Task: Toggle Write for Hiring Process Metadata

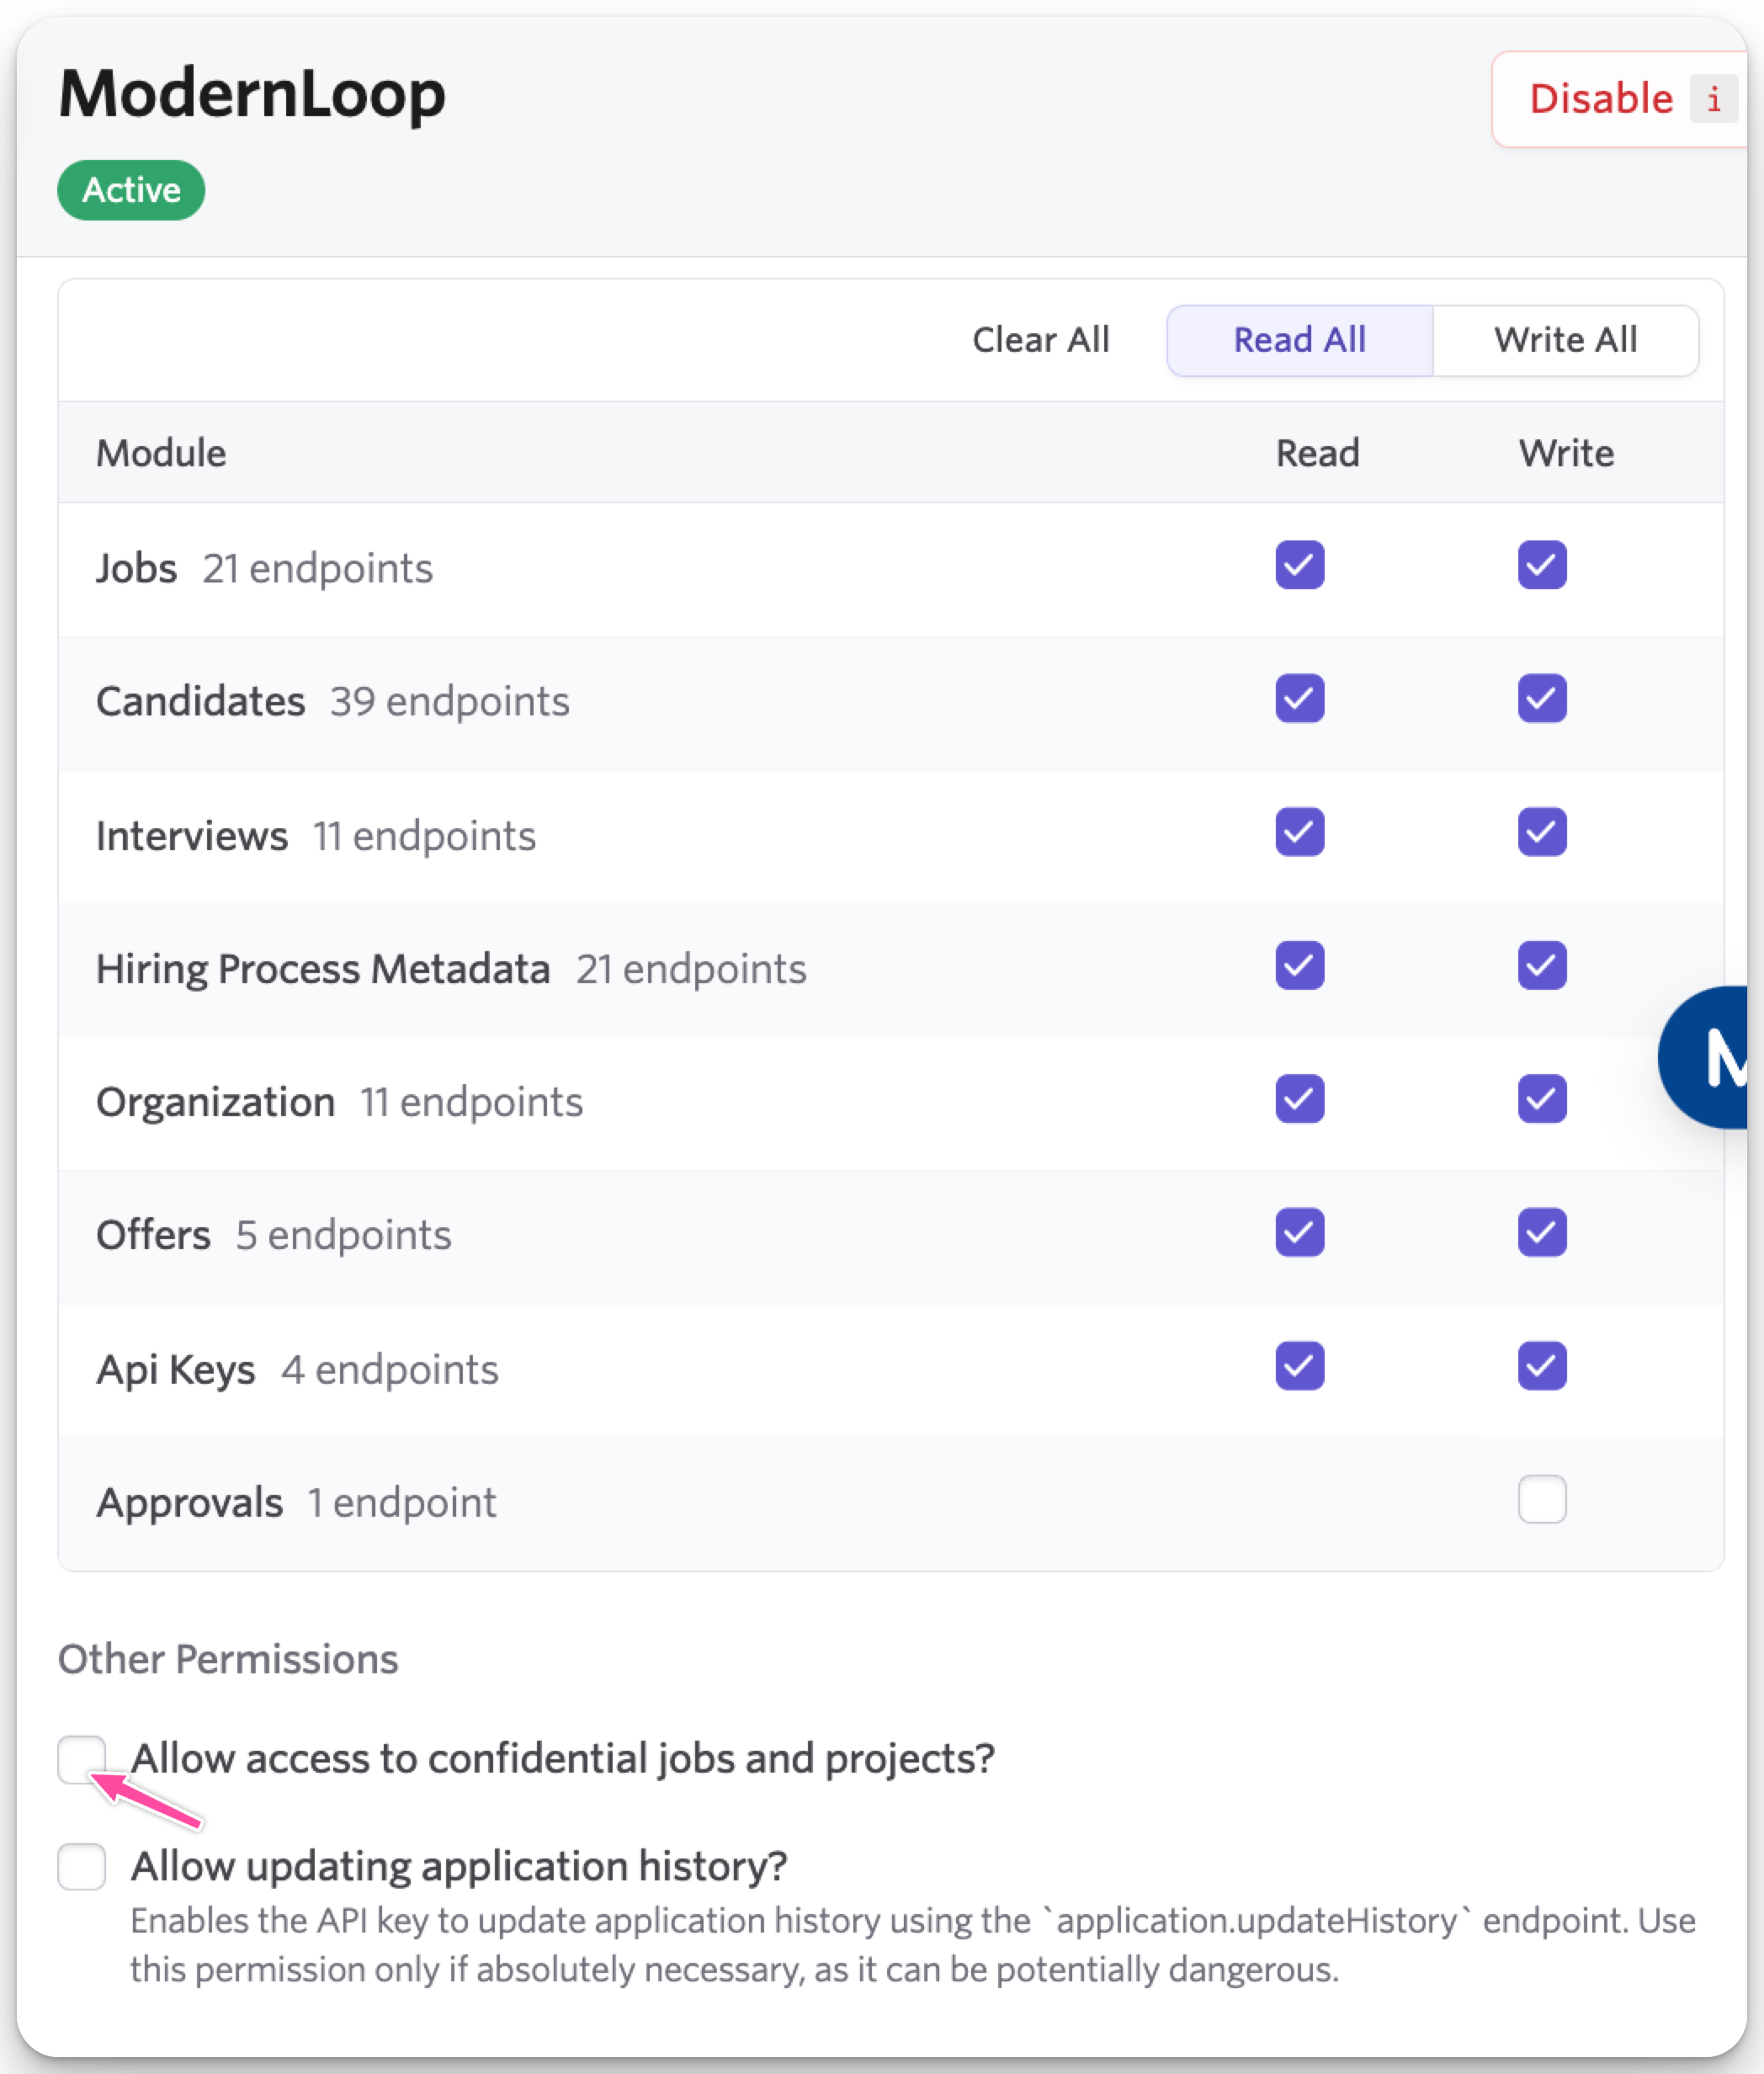Action: [1541, 965]
